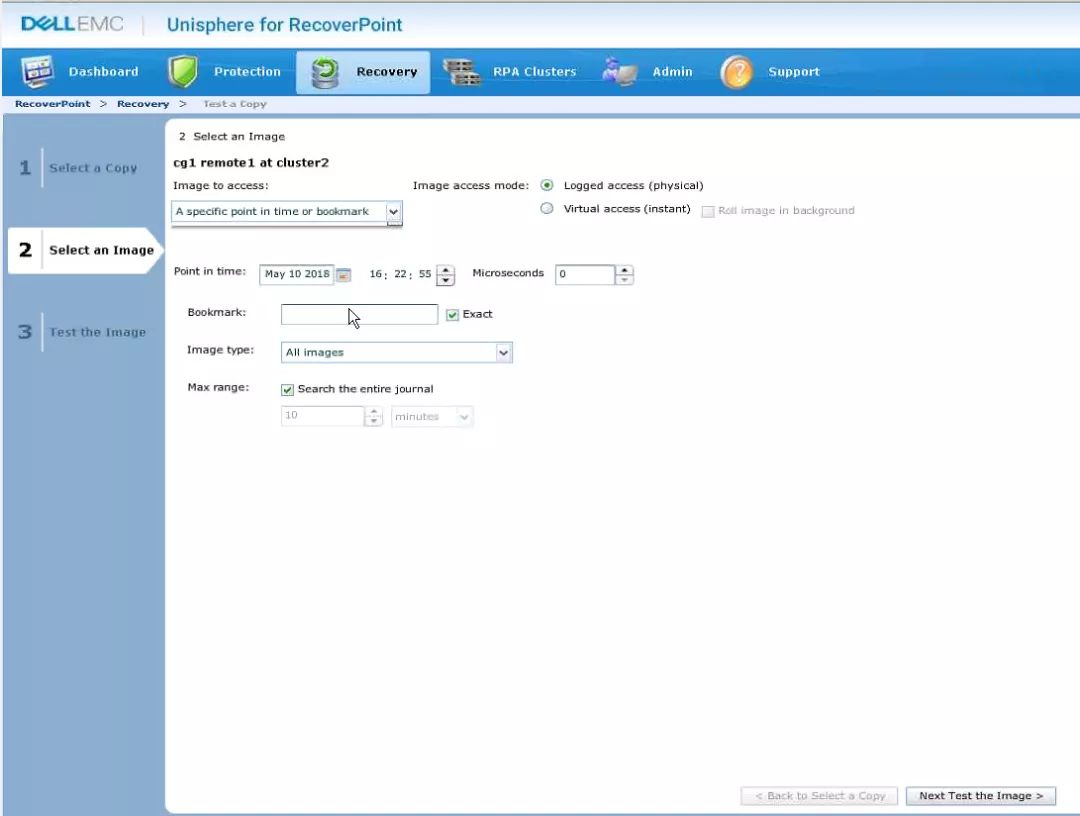Viewport: 1080px width, 816px height.
Task: Click the cg1 remote1 at cluster2 heading
Action: click(x=251, y=163)
